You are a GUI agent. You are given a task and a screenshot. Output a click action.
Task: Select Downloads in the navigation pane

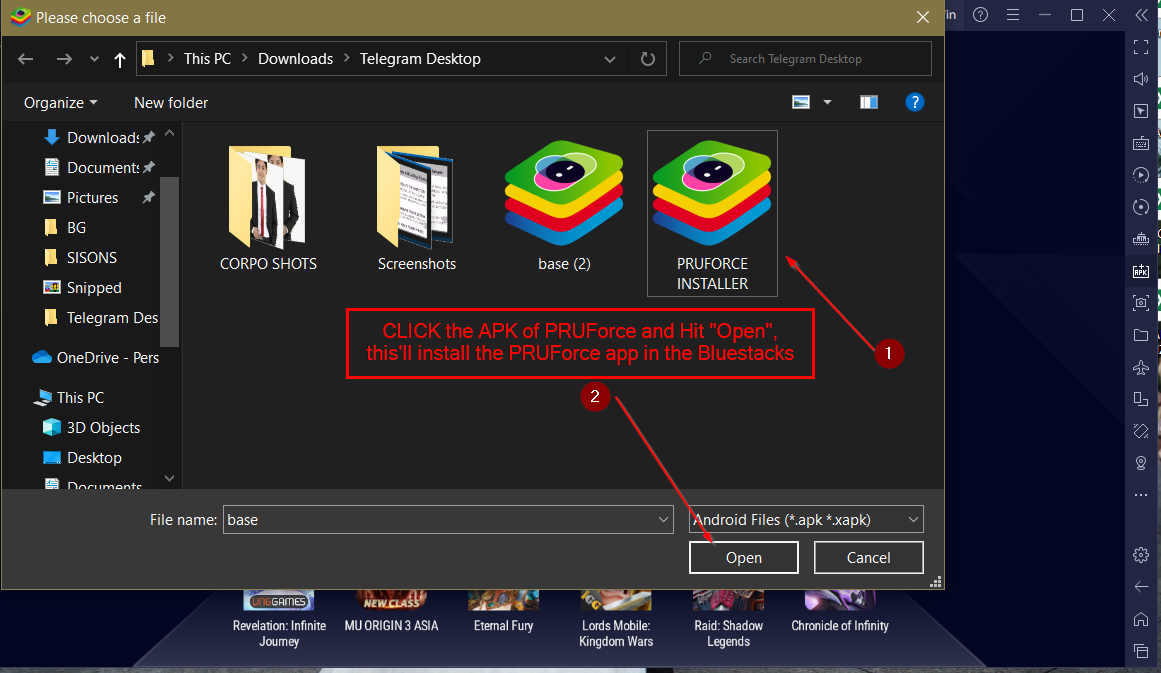tap(100, 138)
